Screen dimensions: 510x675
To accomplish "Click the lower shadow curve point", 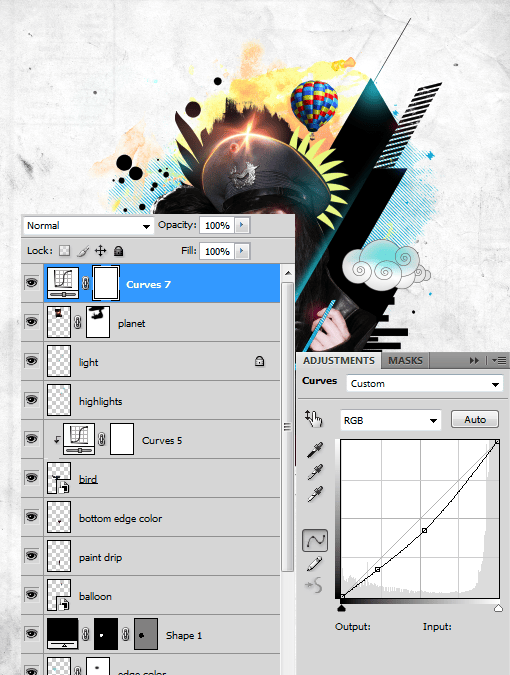I will pos(377,570).
